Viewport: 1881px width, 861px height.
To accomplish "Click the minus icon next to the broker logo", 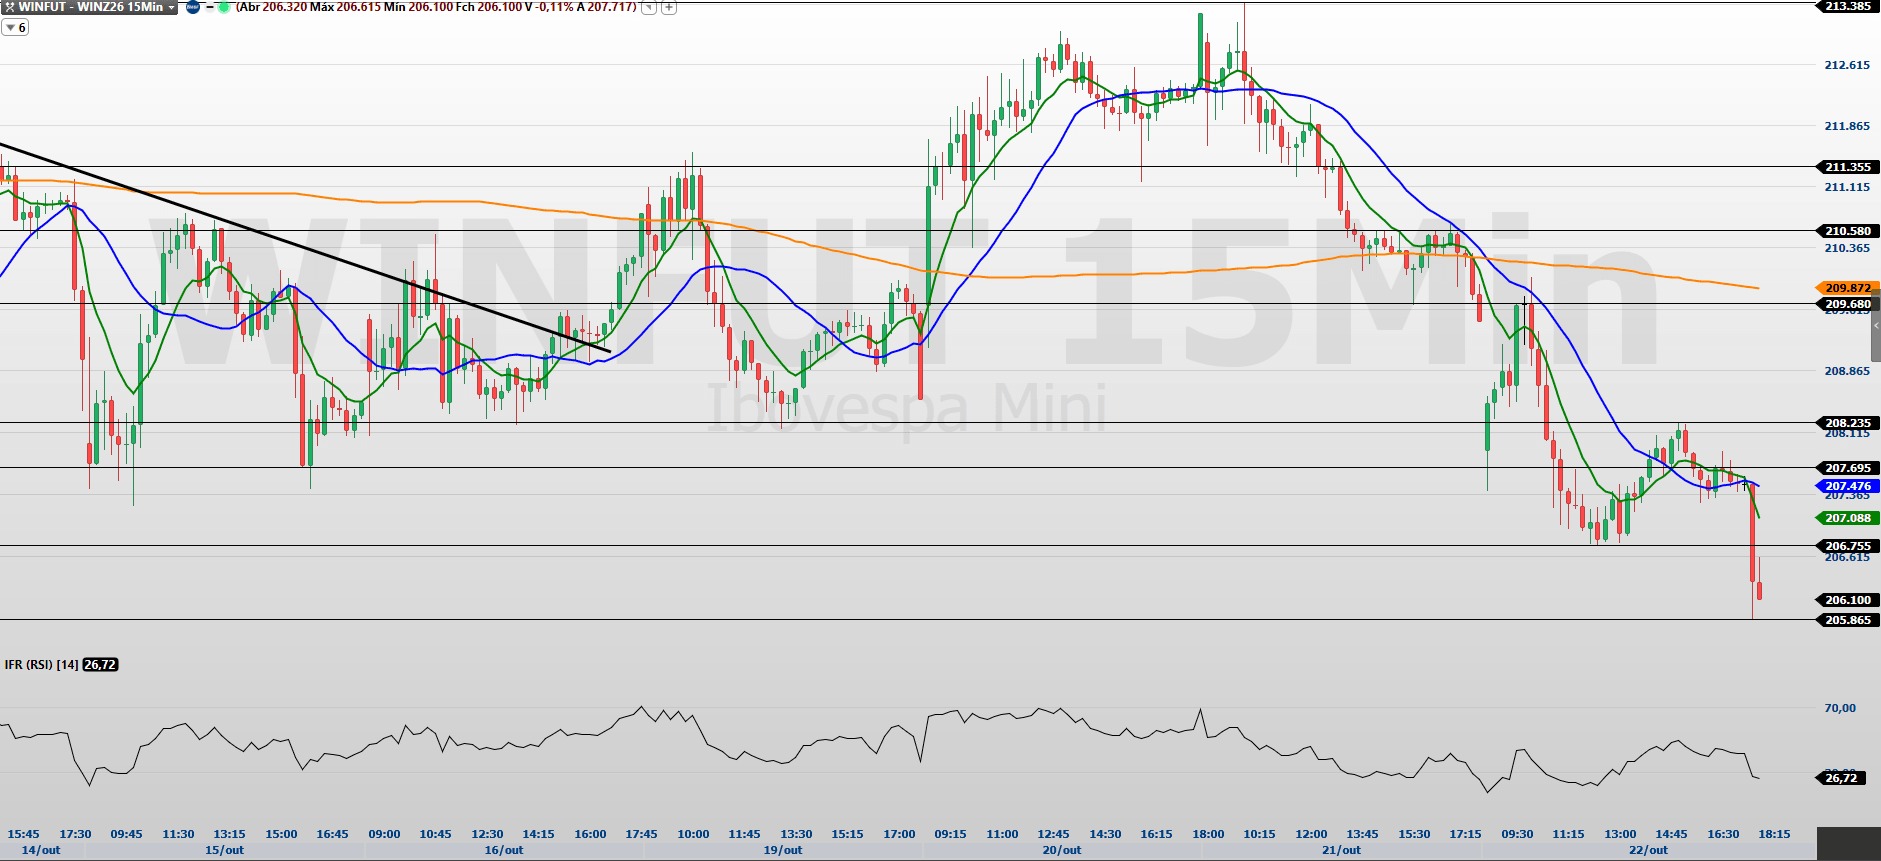I will (x=209, y=7).
